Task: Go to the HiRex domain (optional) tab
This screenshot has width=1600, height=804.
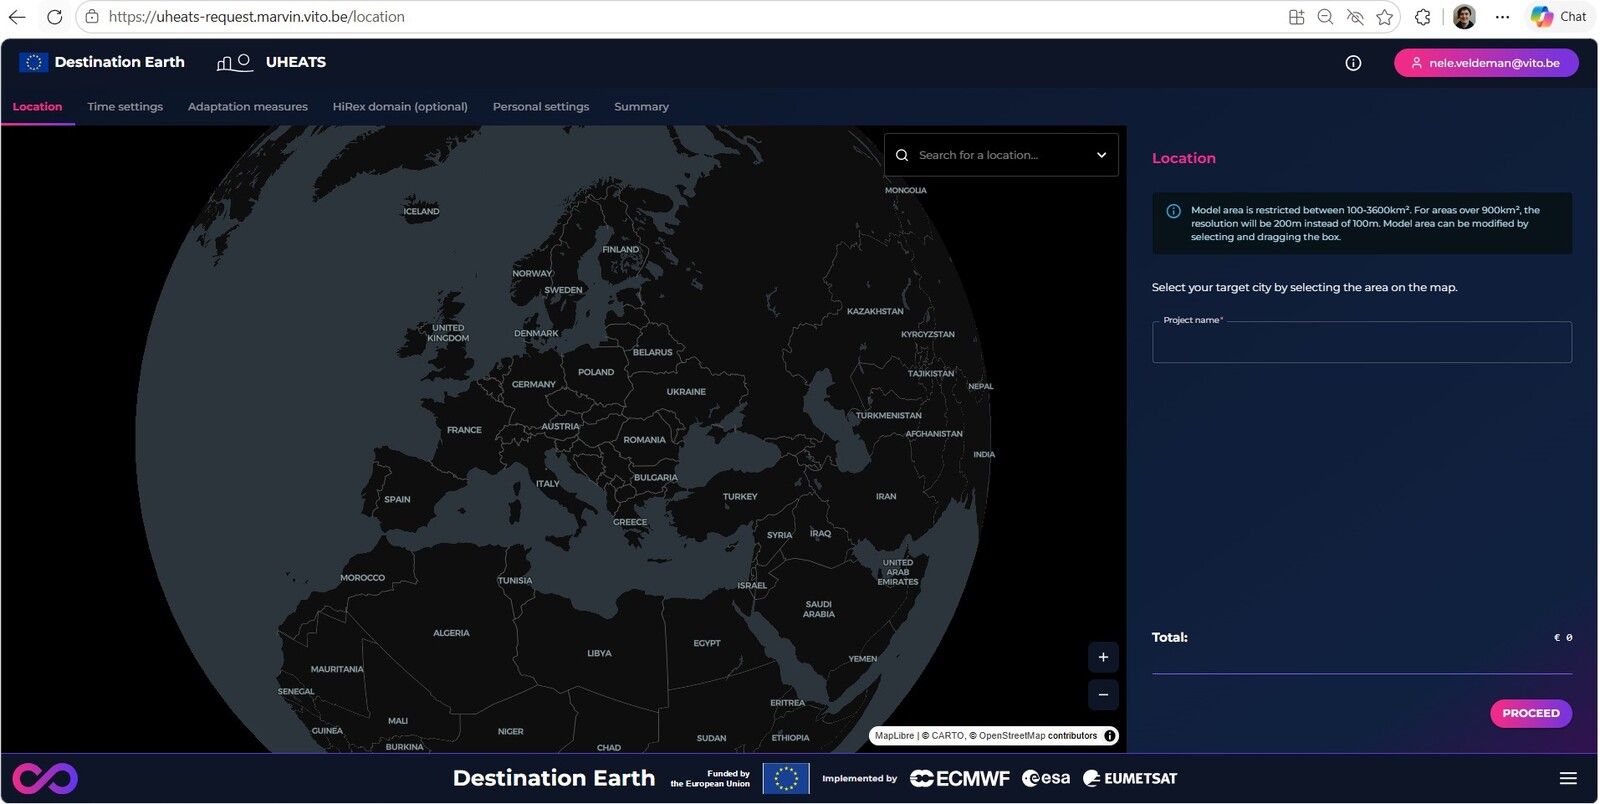Action: [x=400, y=107]
